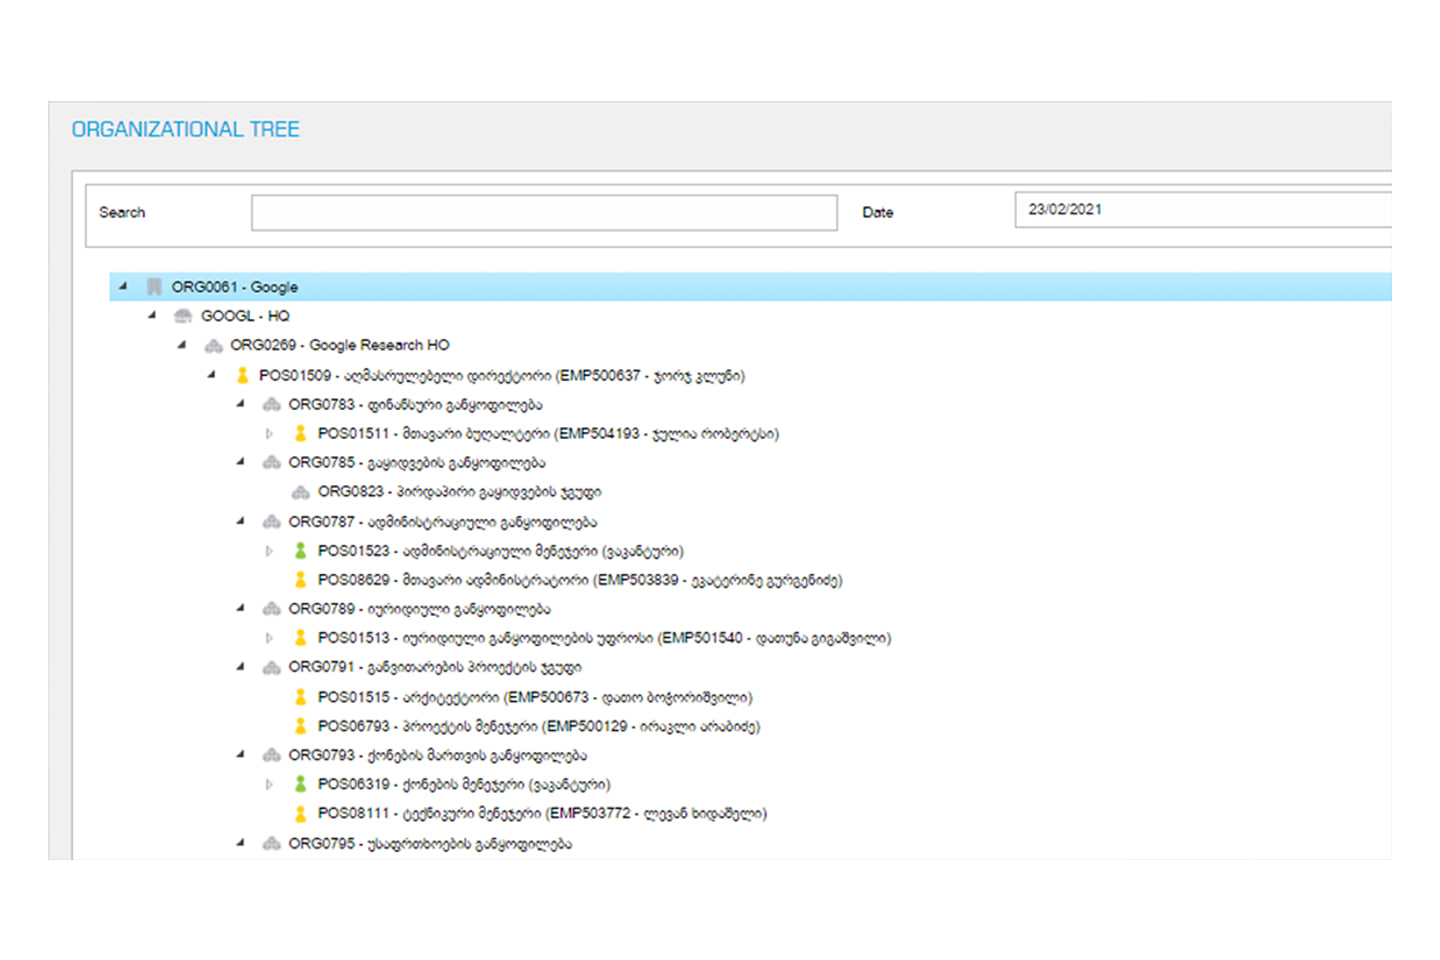Click the yellow person icon beside POS01509

(242, 375)
